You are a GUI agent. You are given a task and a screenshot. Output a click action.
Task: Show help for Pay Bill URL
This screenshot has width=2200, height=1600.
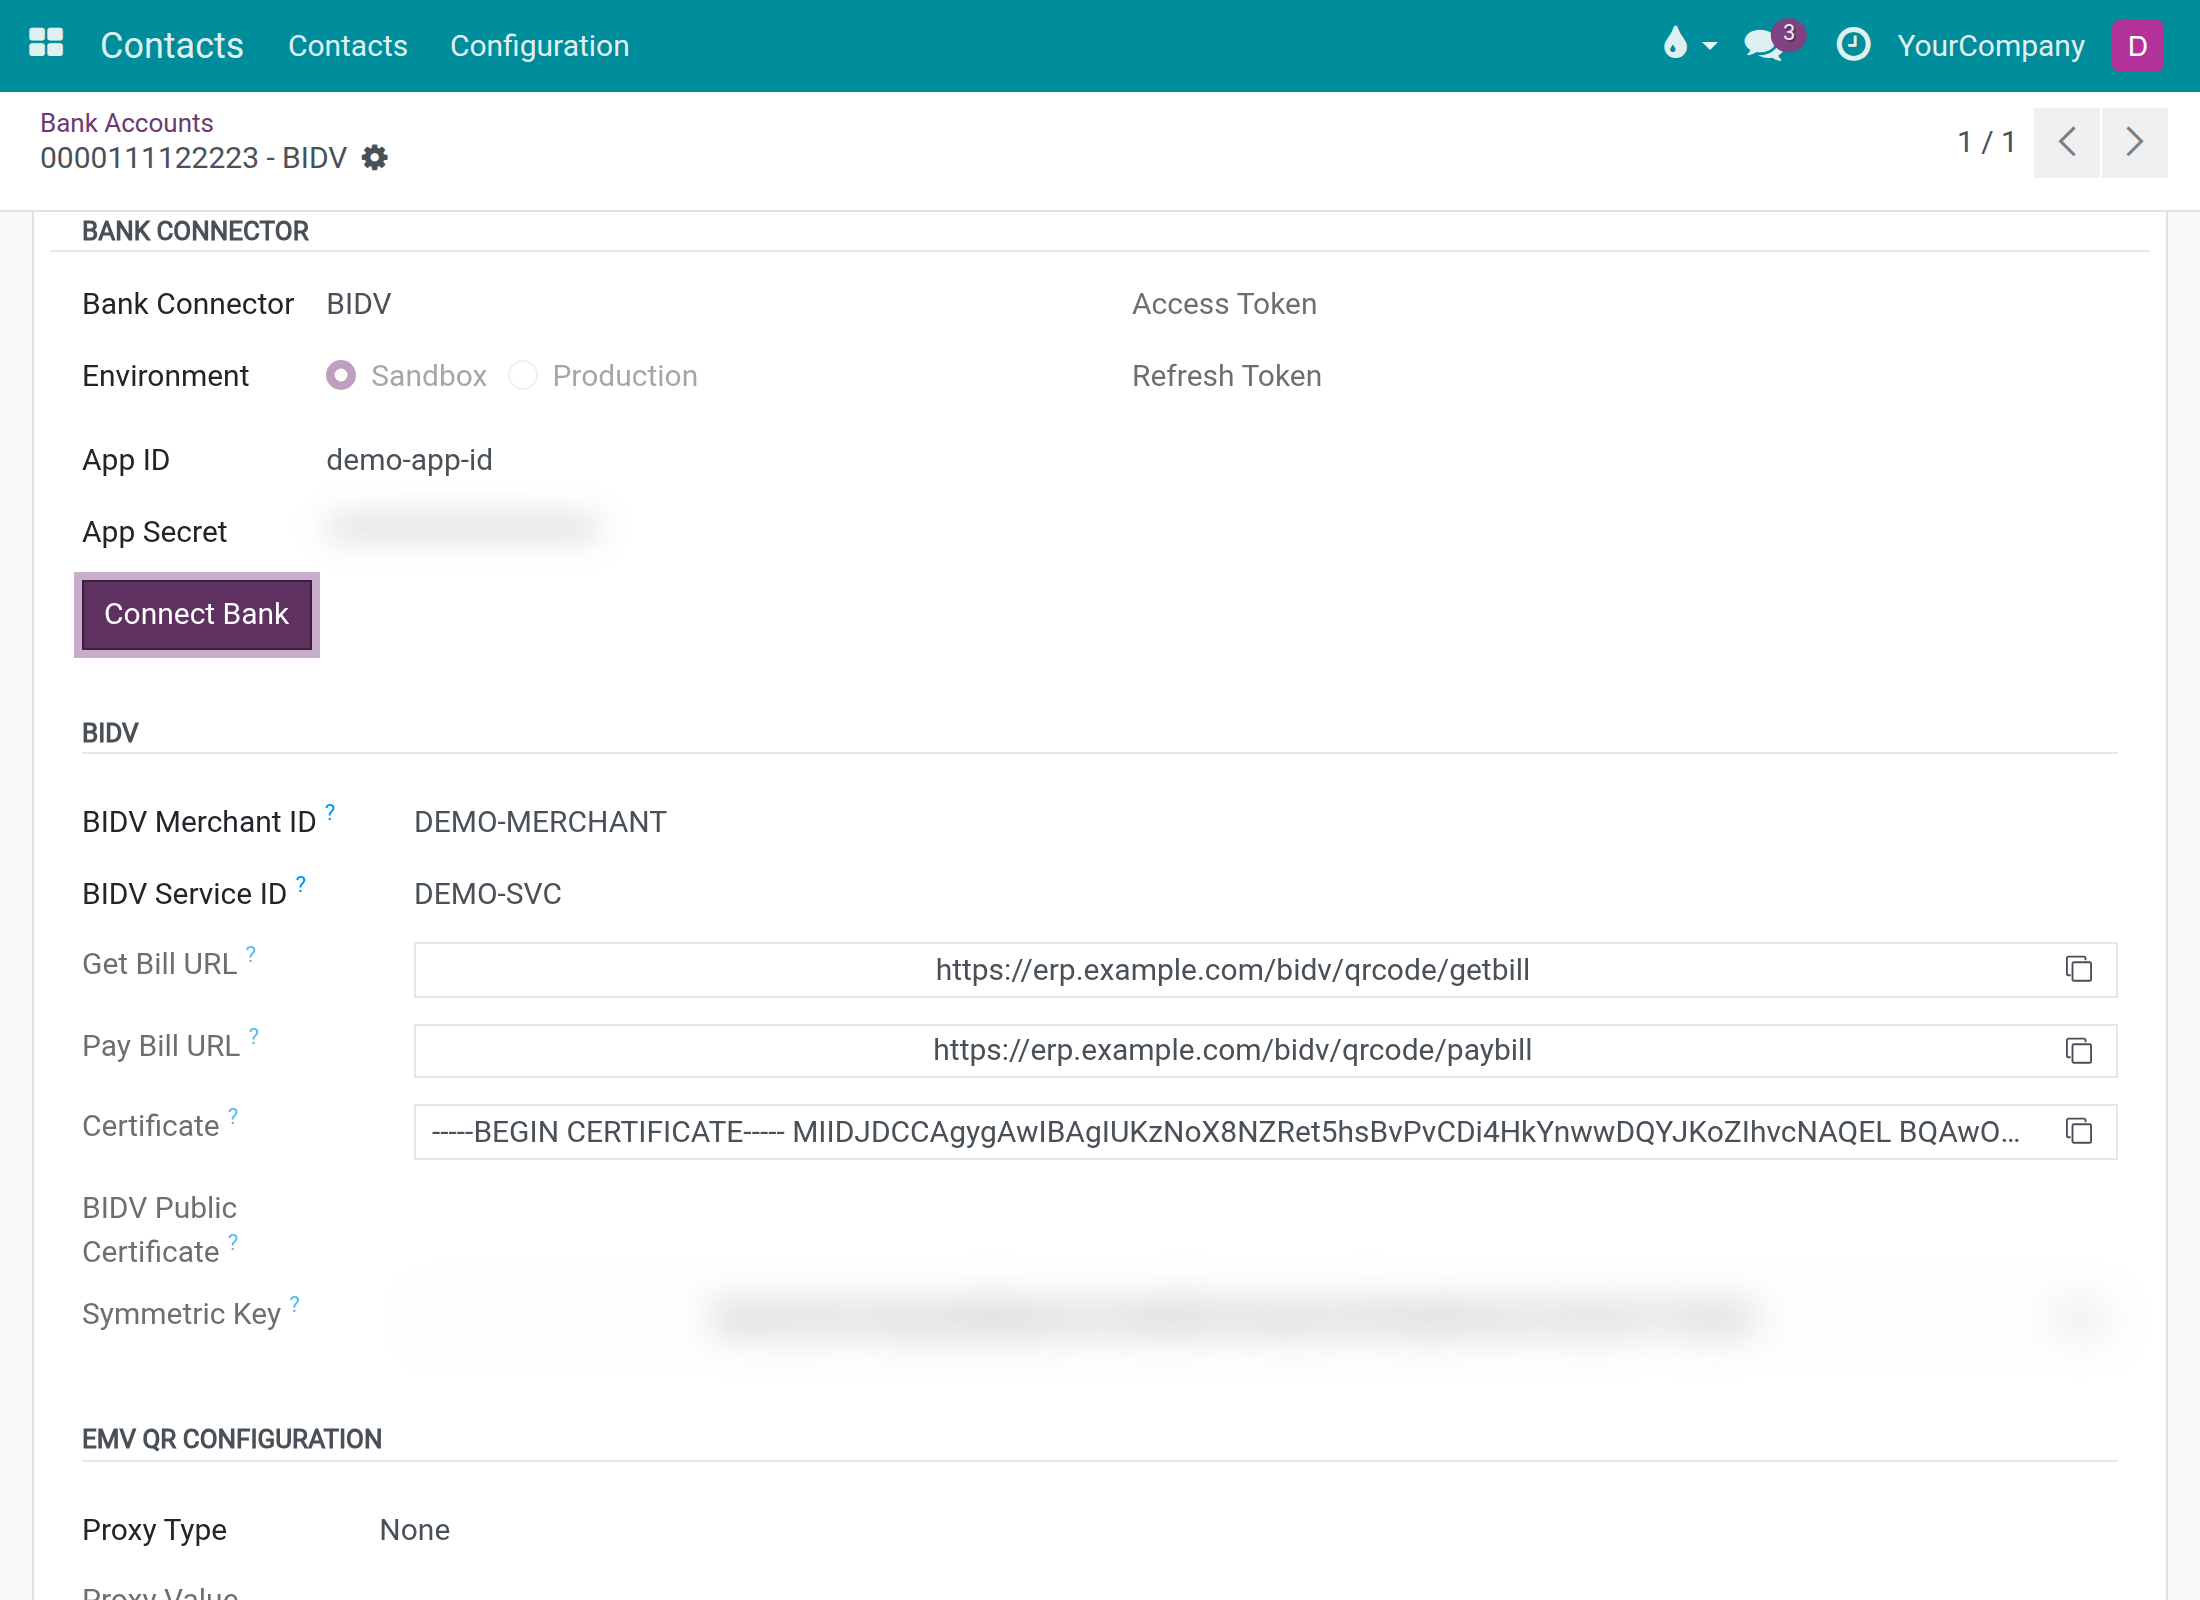tap(254, 1036)
